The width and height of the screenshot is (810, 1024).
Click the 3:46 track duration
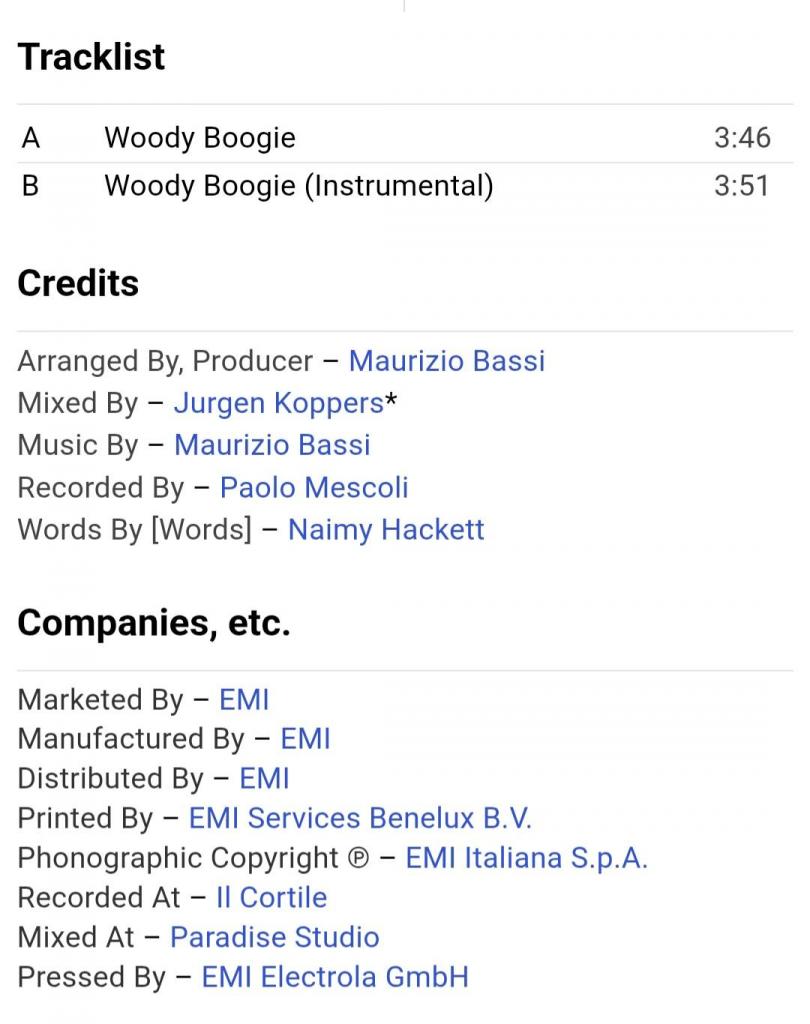[x=742, y=137]
